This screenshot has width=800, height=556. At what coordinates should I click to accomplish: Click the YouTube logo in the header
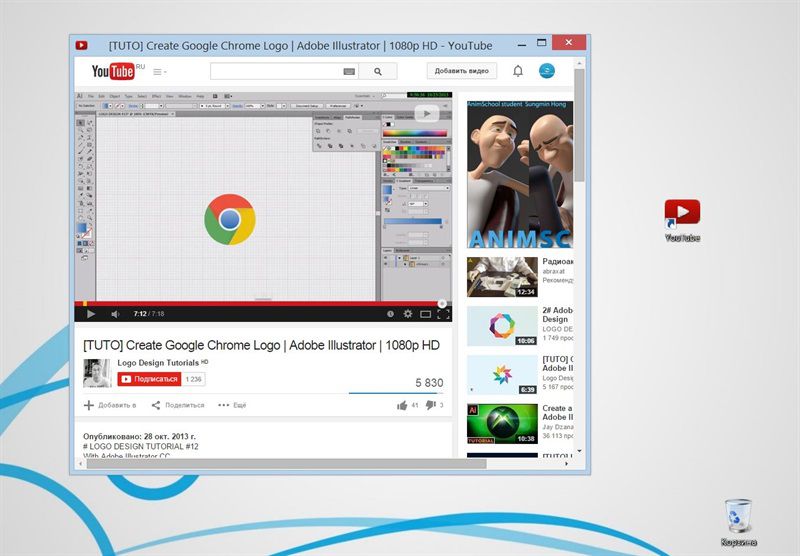(114, 71)
